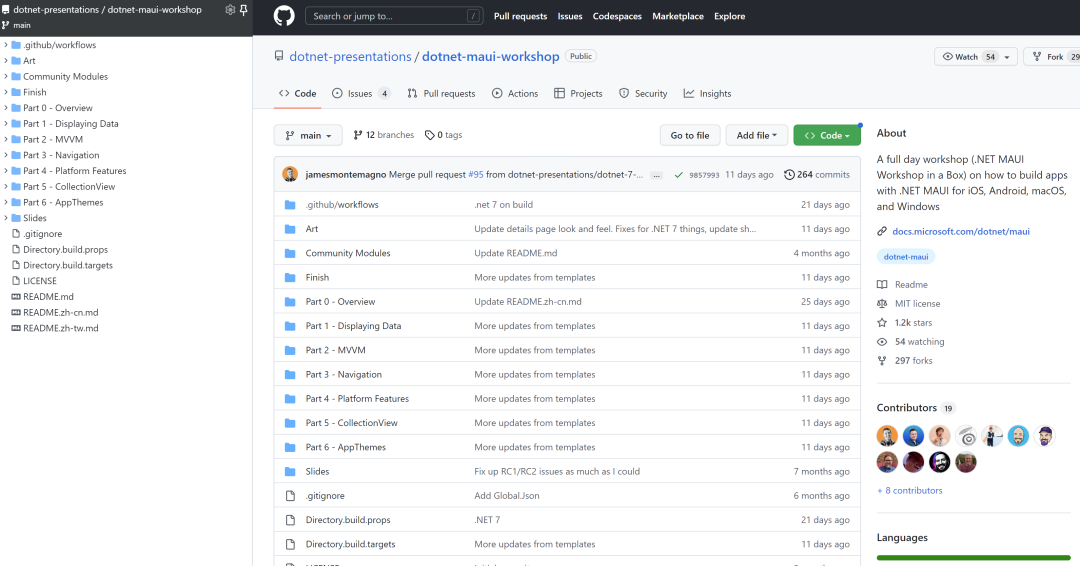Screen dimensions: 1080x566
Task: Click the first contributor avatar
Action: (x=887, y=436)
